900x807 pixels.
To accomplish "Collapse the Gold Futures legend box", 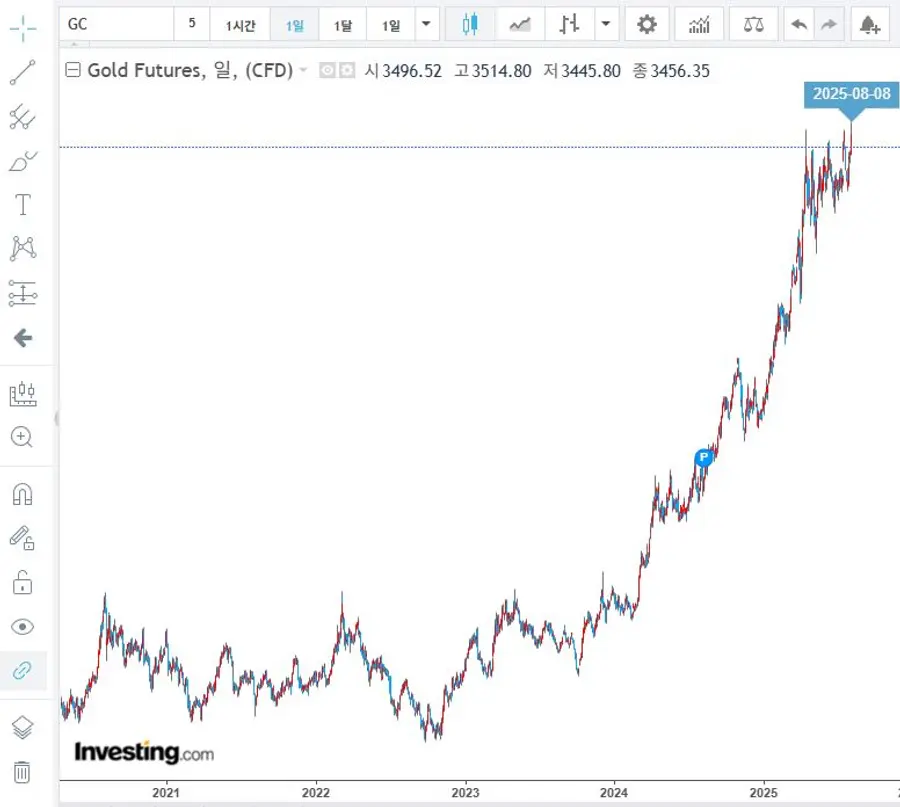I will 72,71.
